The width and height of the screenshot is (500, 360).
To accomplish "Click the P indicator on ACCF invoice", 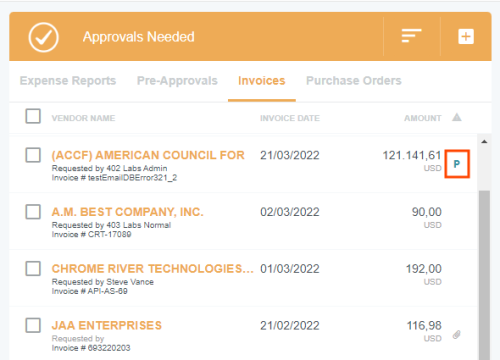I will [457, 164].
